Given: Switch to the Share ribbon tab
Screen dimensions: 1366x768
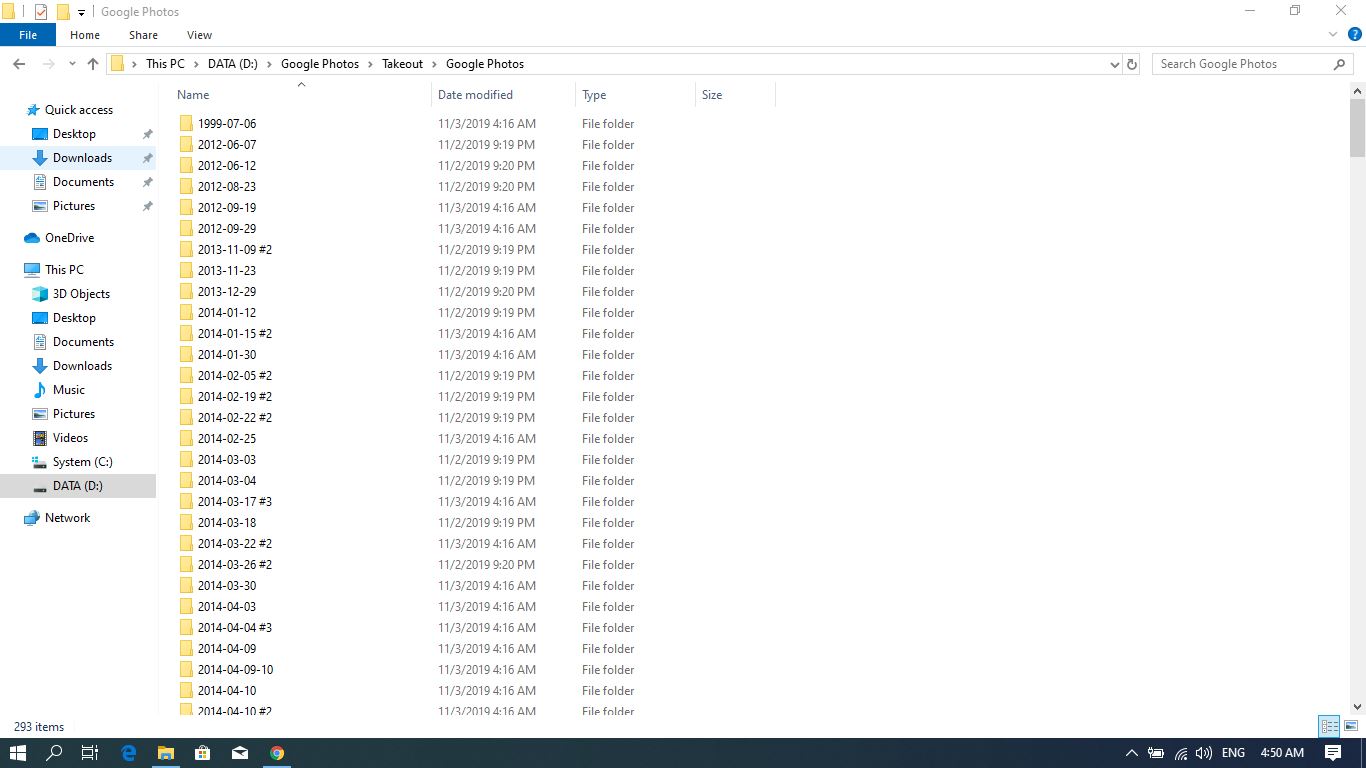Looking at the screenshot, I should tap(143, 35).
